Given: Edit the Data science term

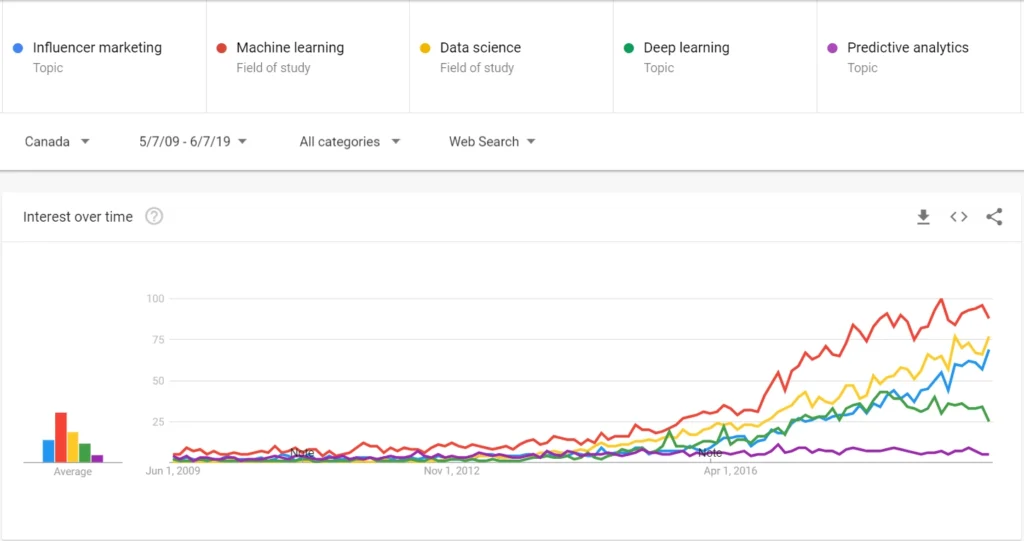Looking at the screenshot, I should (x=480, y=48).
